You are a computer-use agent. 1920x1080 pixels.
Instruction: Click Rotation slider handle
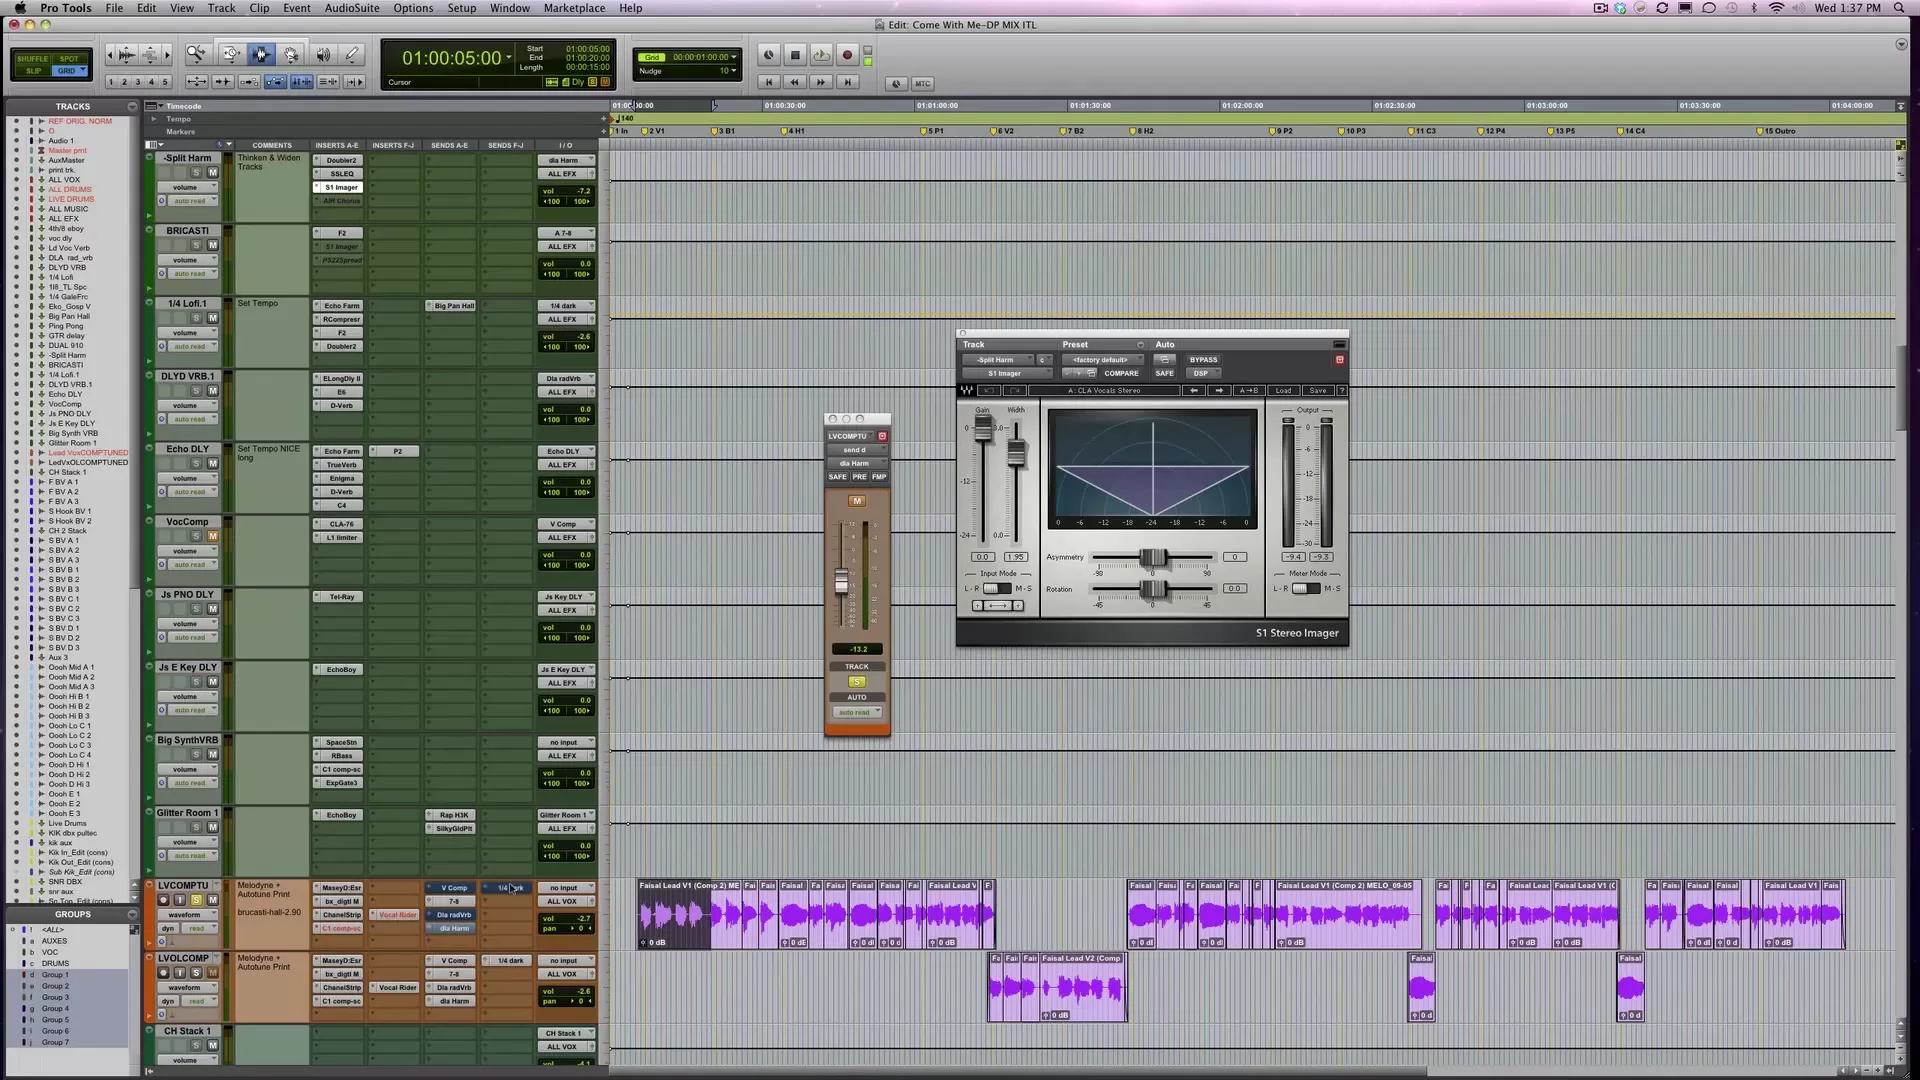coord(1152,589)
